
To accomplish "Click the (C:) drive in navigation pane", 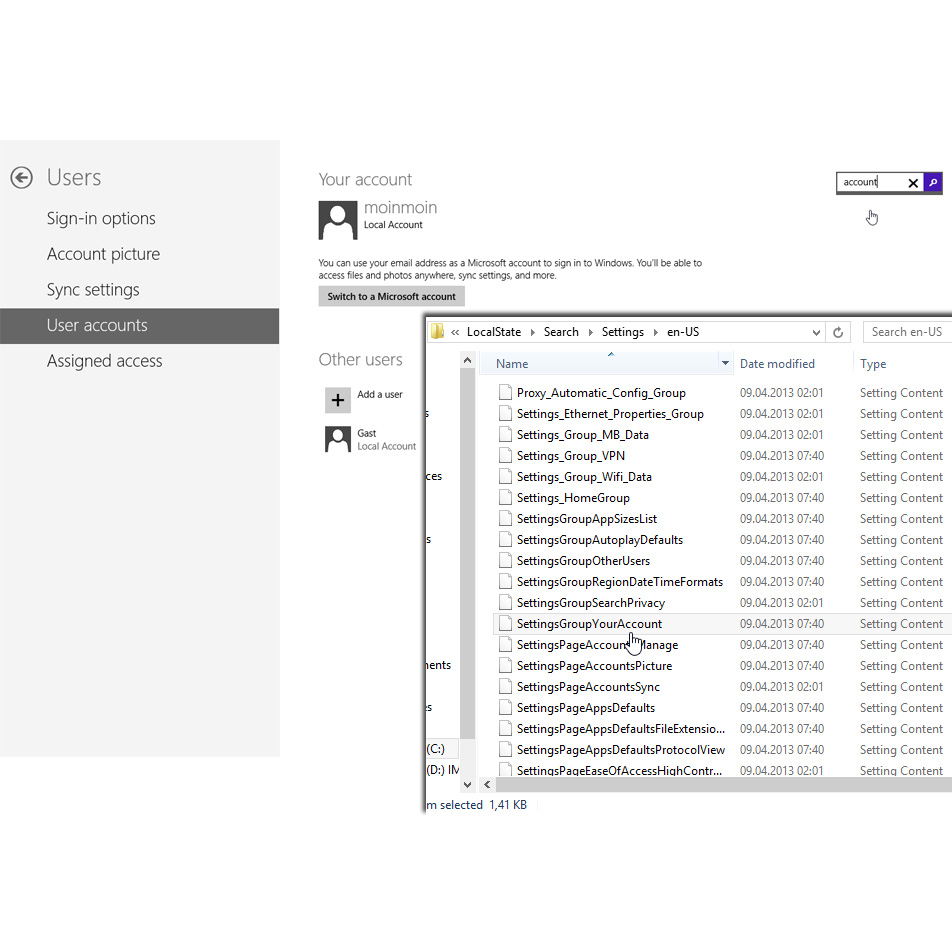I will [x=435, y=749].
